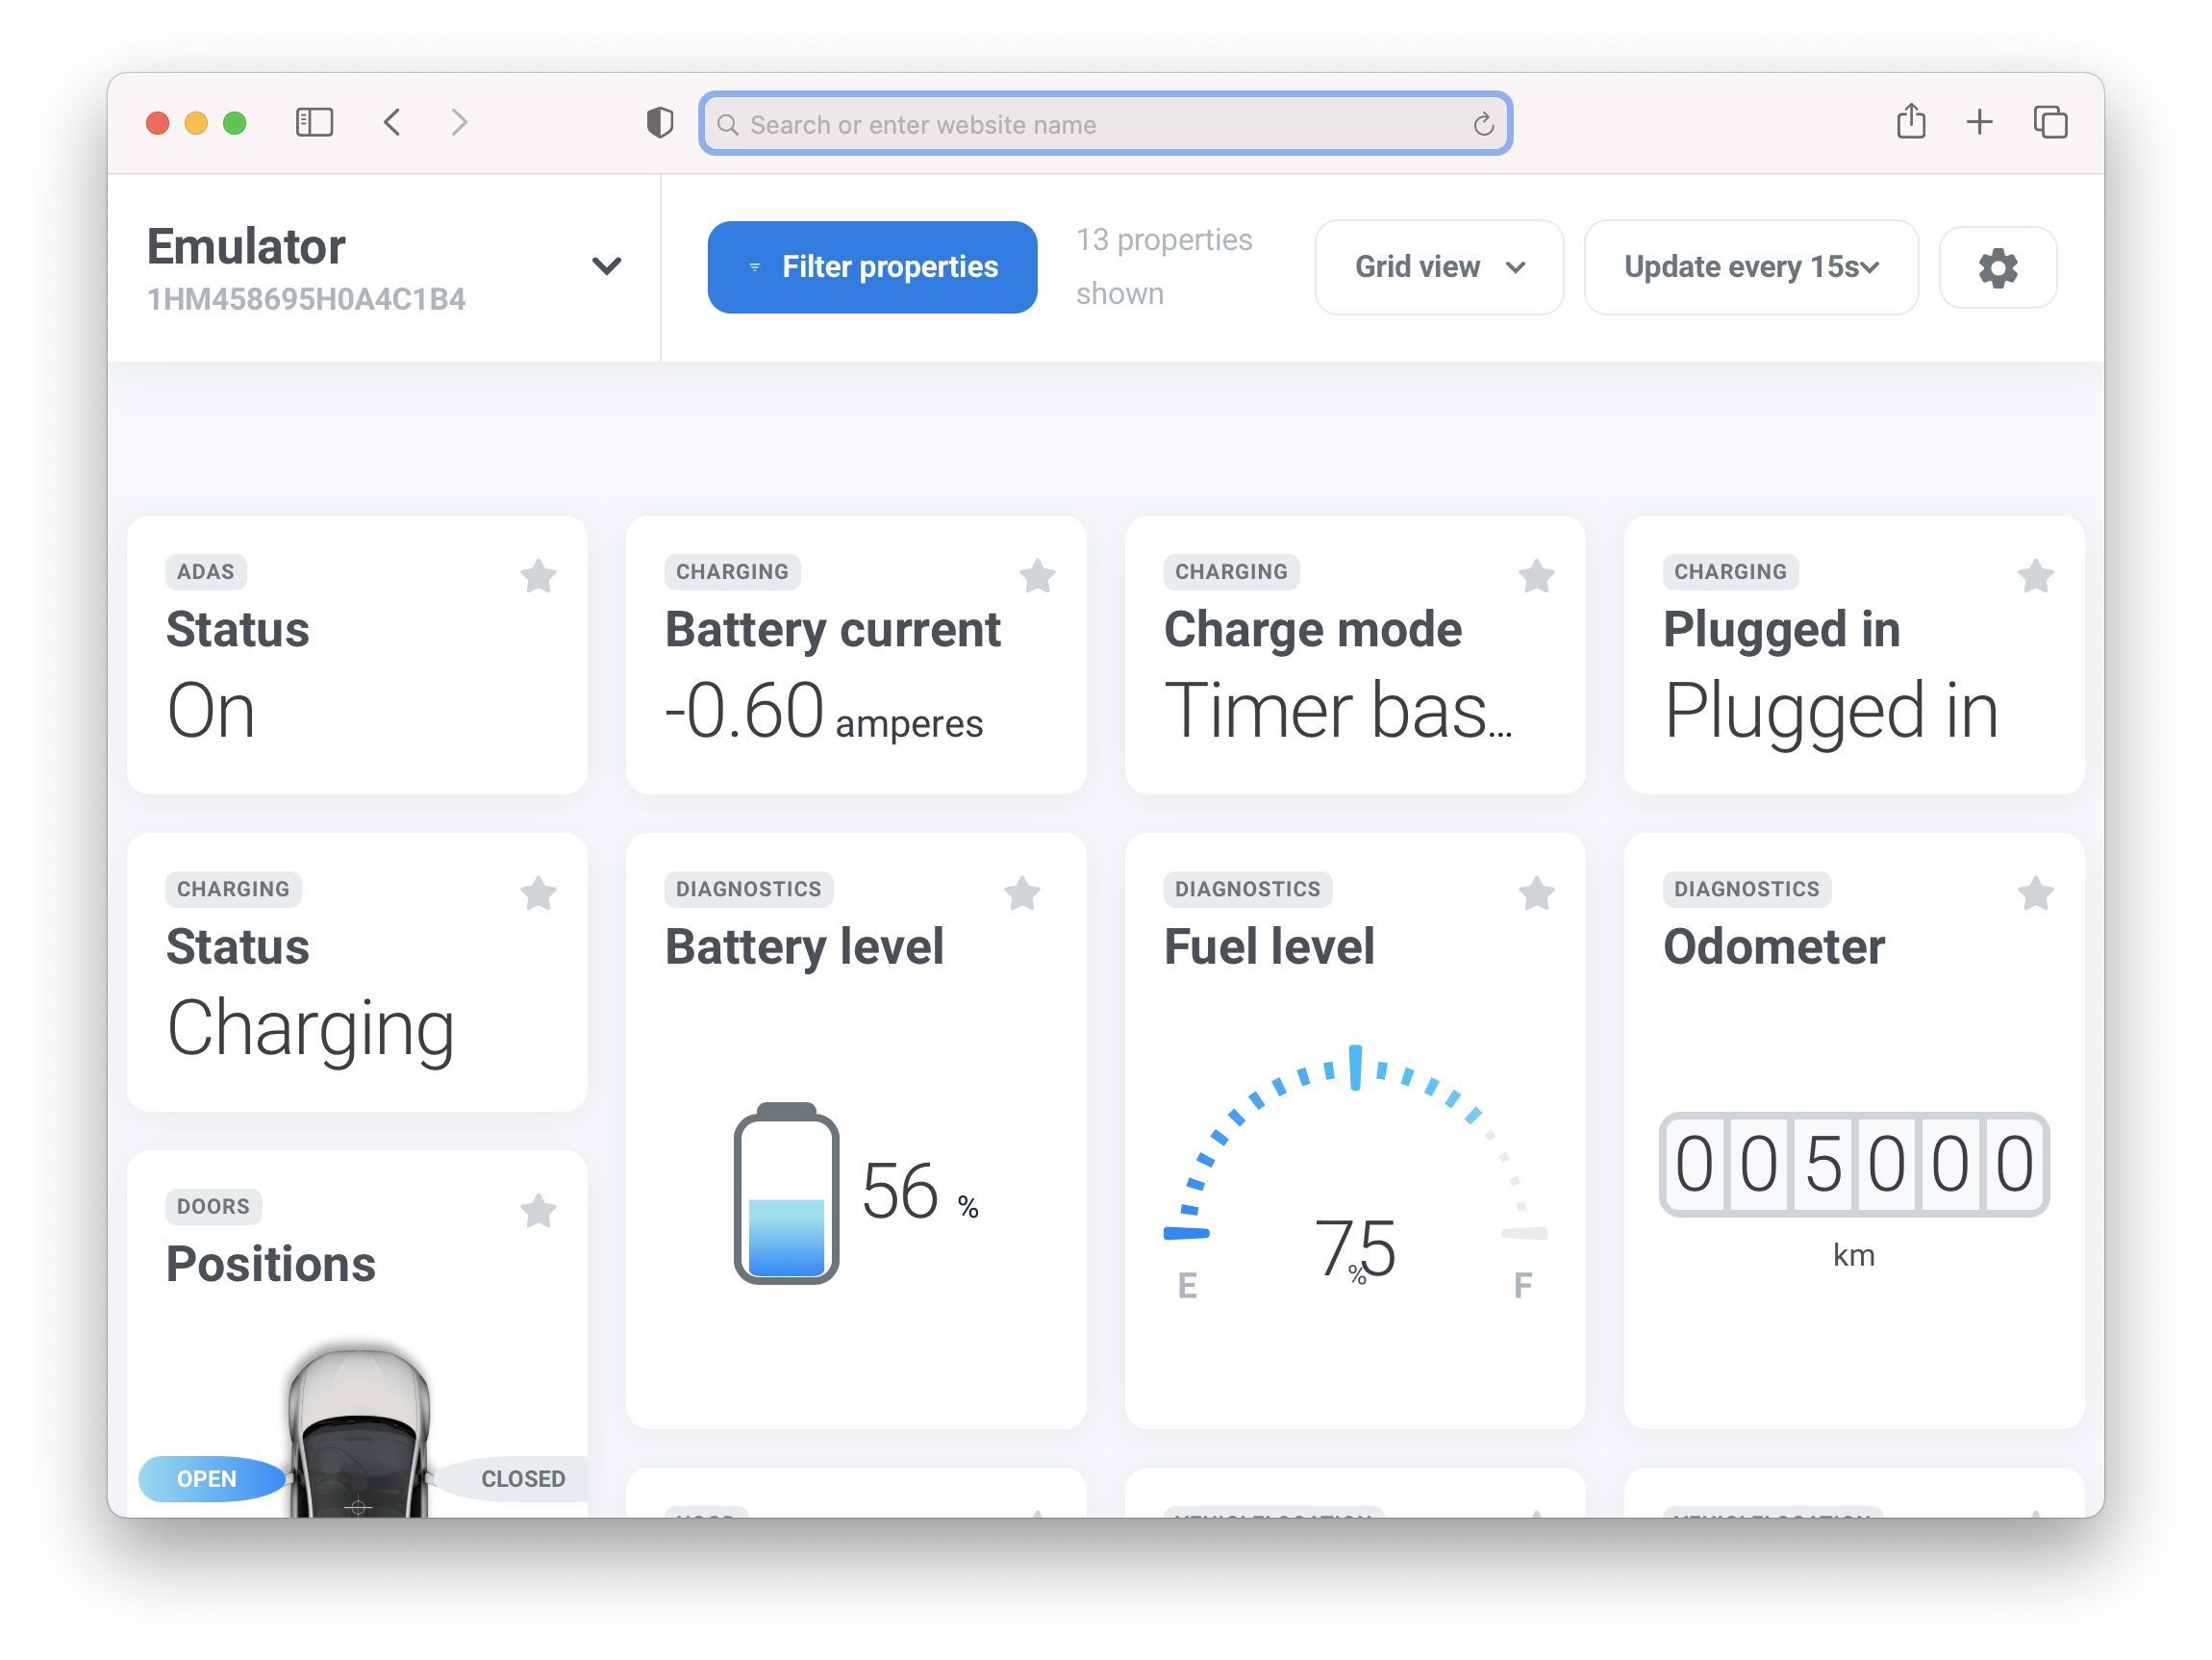
Task: Star the Charge mode card
Action: click(1536, 576)
